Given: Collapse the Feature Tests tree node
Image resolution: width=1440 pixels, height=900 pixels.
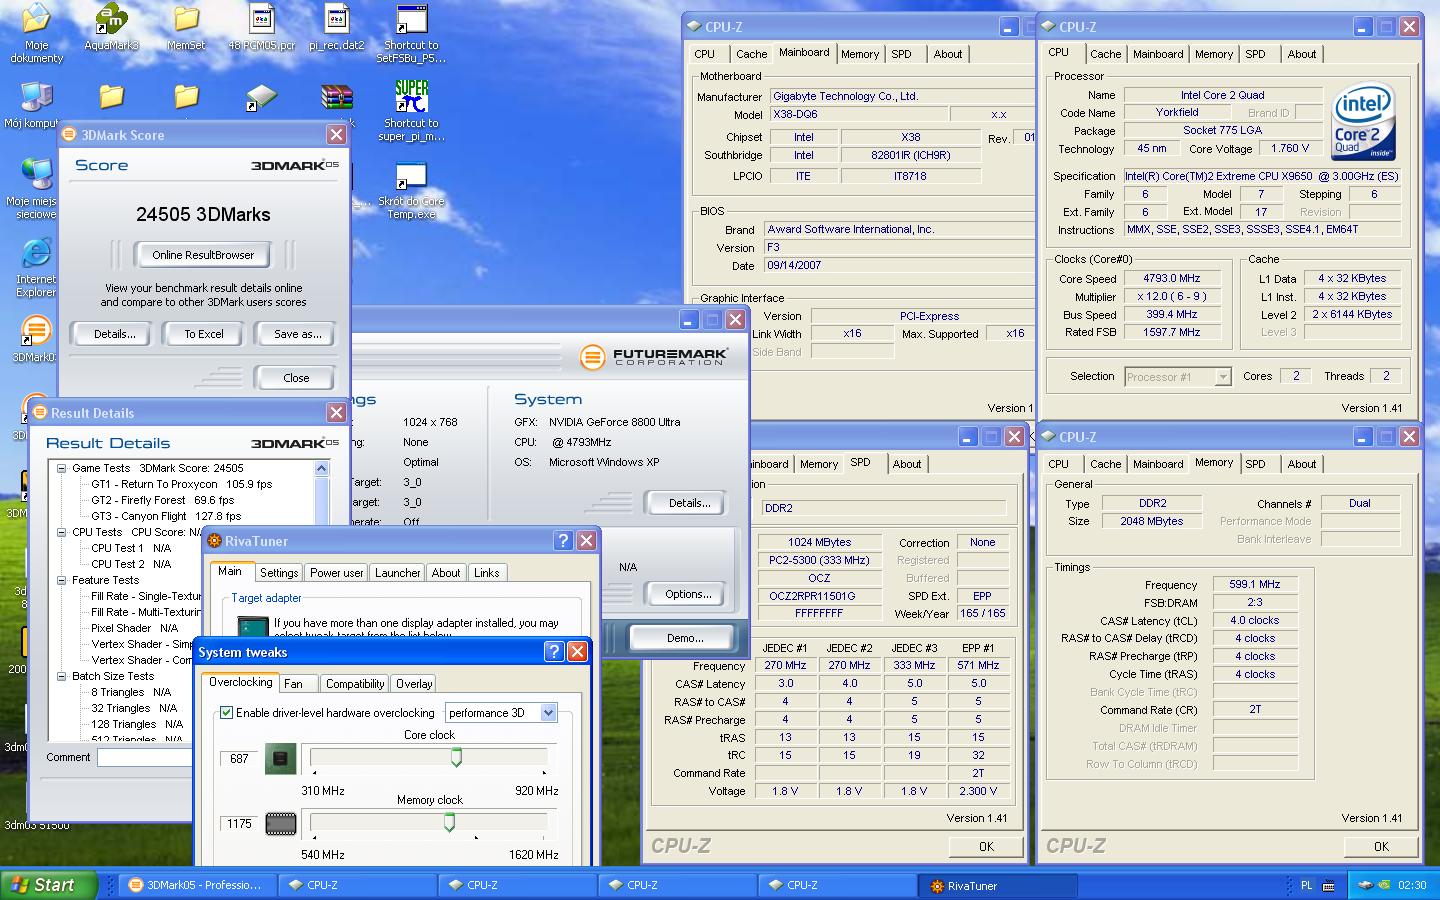Looking at the screenshot, I should tap(62, 580).
